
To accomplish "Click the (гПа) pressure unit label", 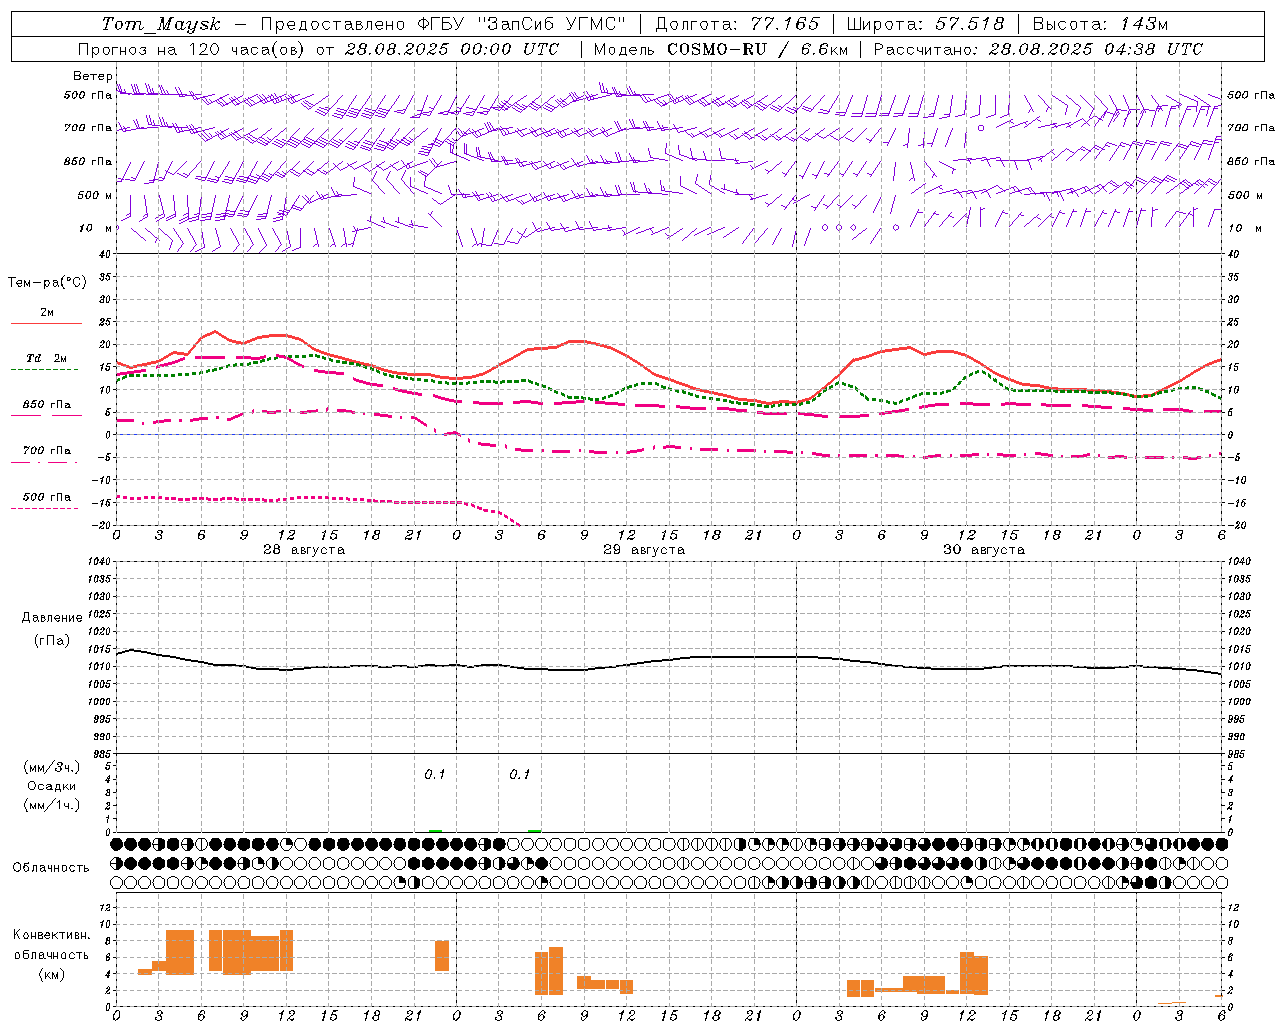I will click(52, 640).
